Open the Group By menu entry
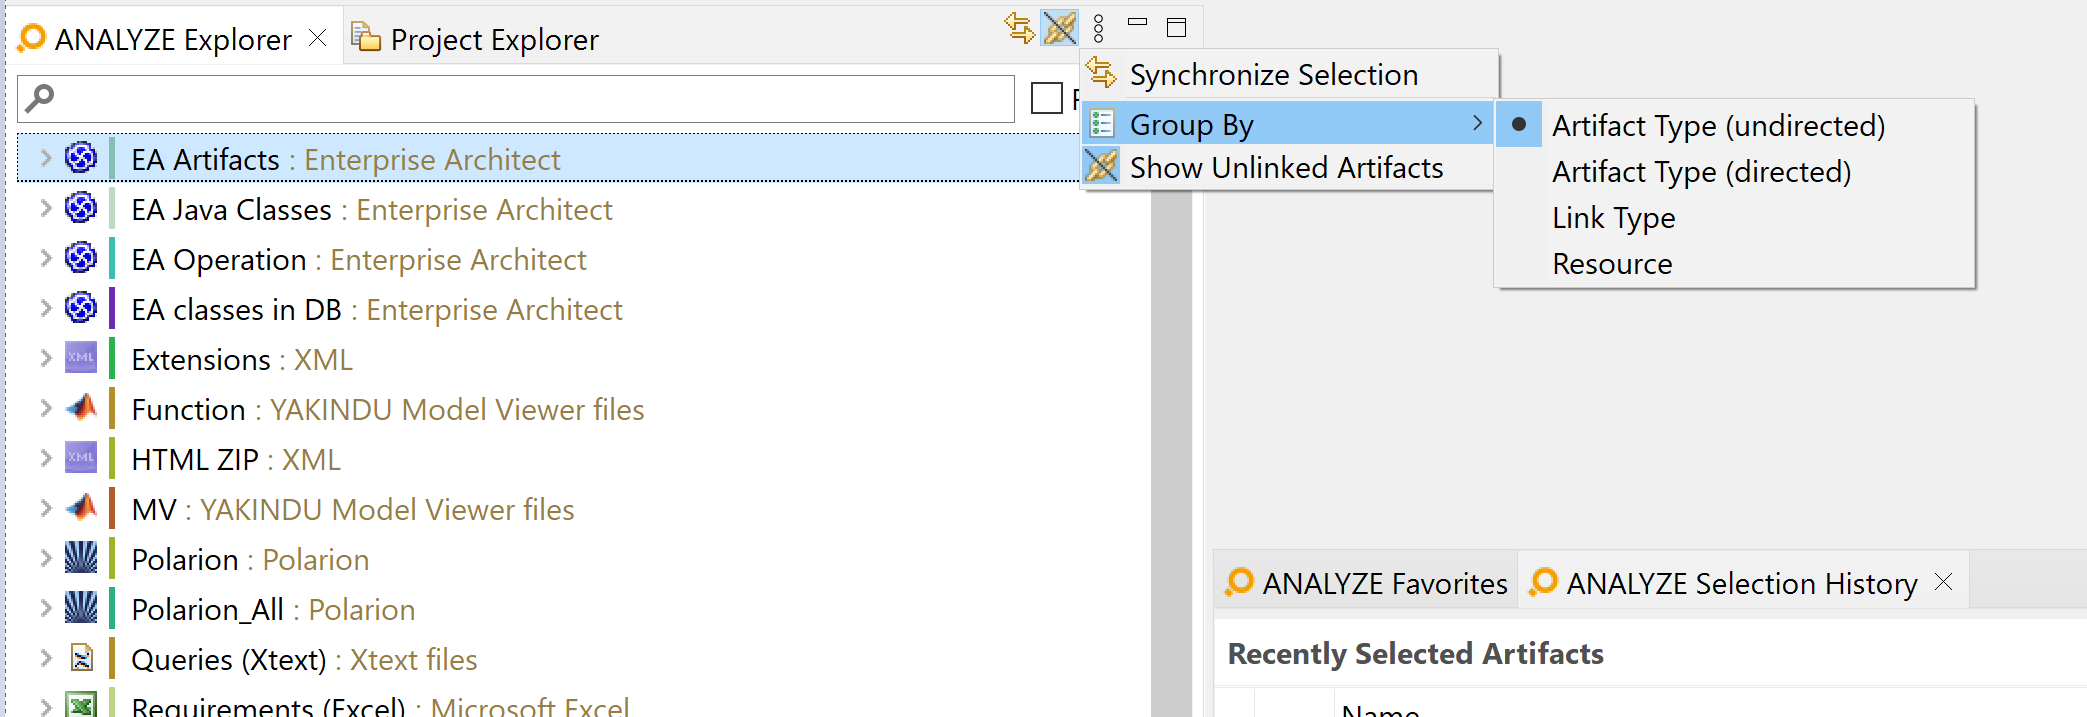The height and width of the screenshot is (717, 2087). click(1289, 124)
